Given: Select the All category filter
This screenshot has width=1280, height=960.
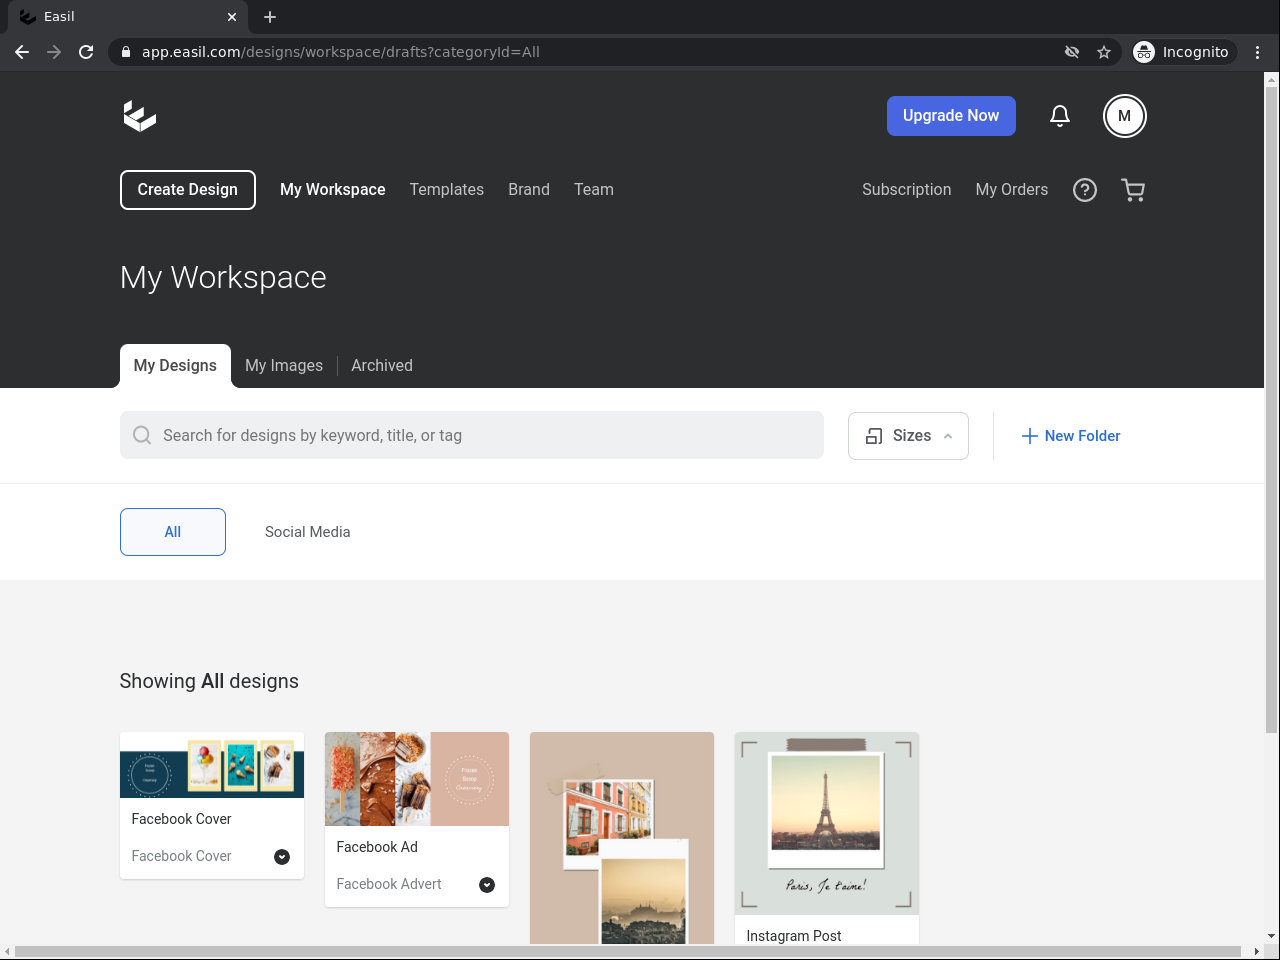Looking at the screenshot, I should [x=173, y=532].
